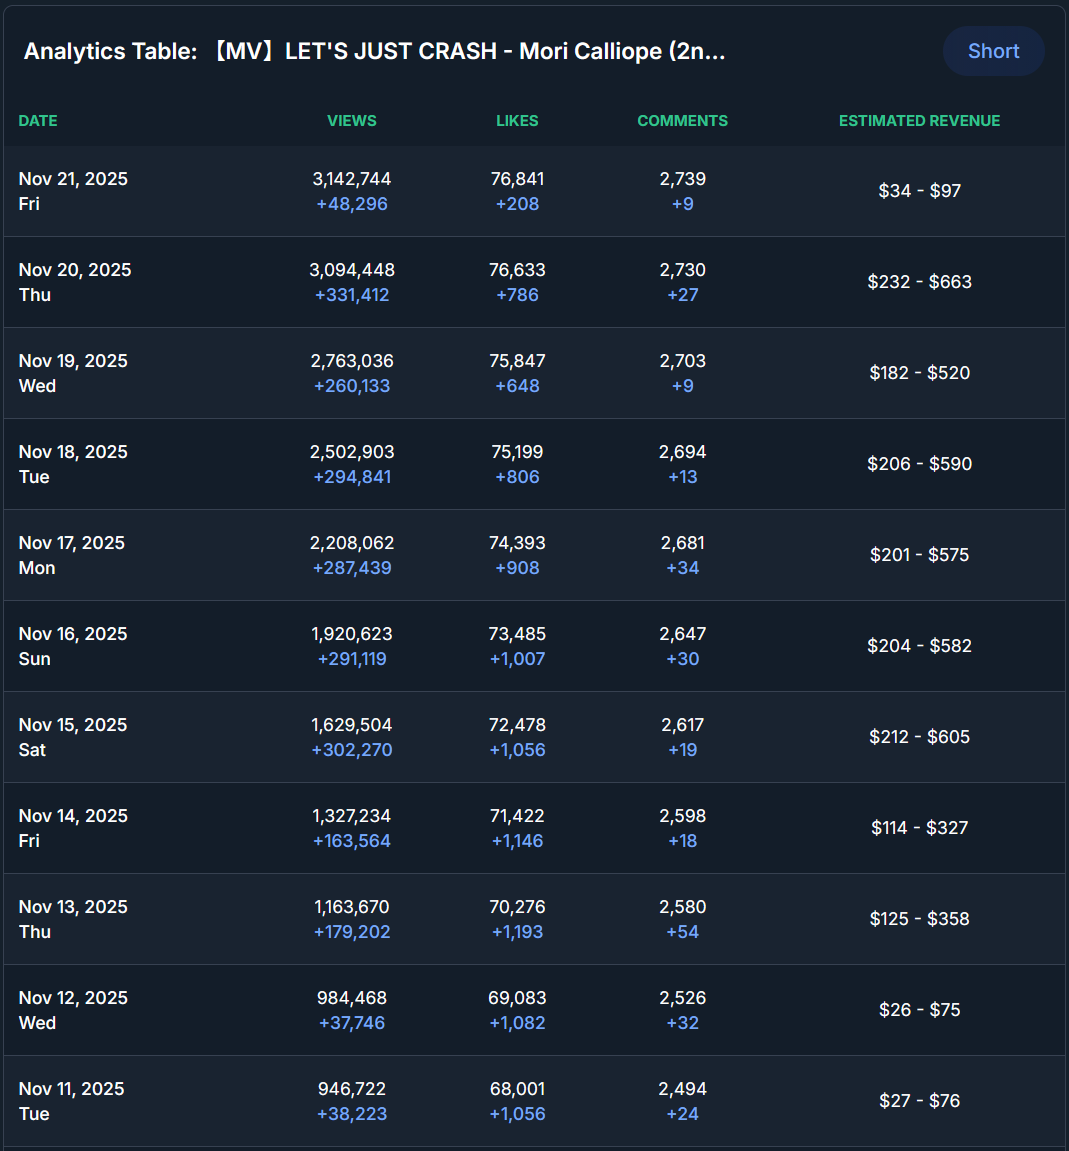Click views change +291,119
This screenshot has width=1069, height=1151.
pyautogui.click(x=352, y=659)
